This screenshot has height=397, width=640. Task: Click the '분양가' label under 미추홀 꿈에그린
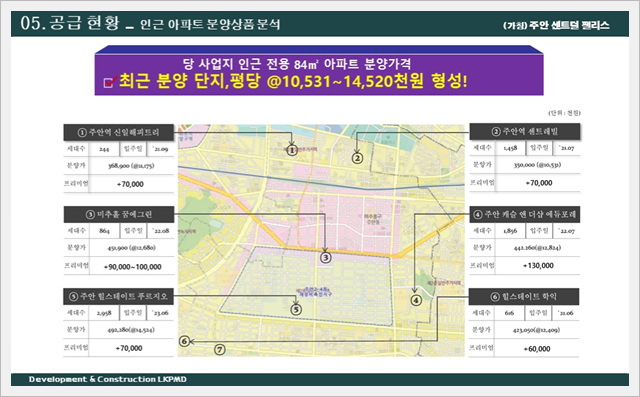pyautogui.click(x=76, y=247)
